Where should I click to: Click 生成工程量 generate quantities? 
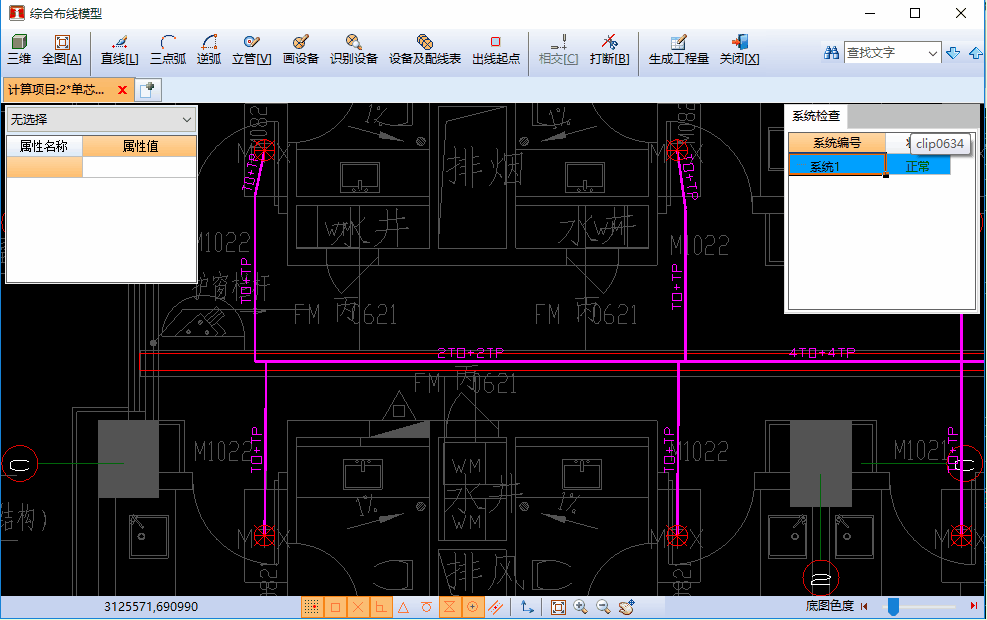[678, 50]
